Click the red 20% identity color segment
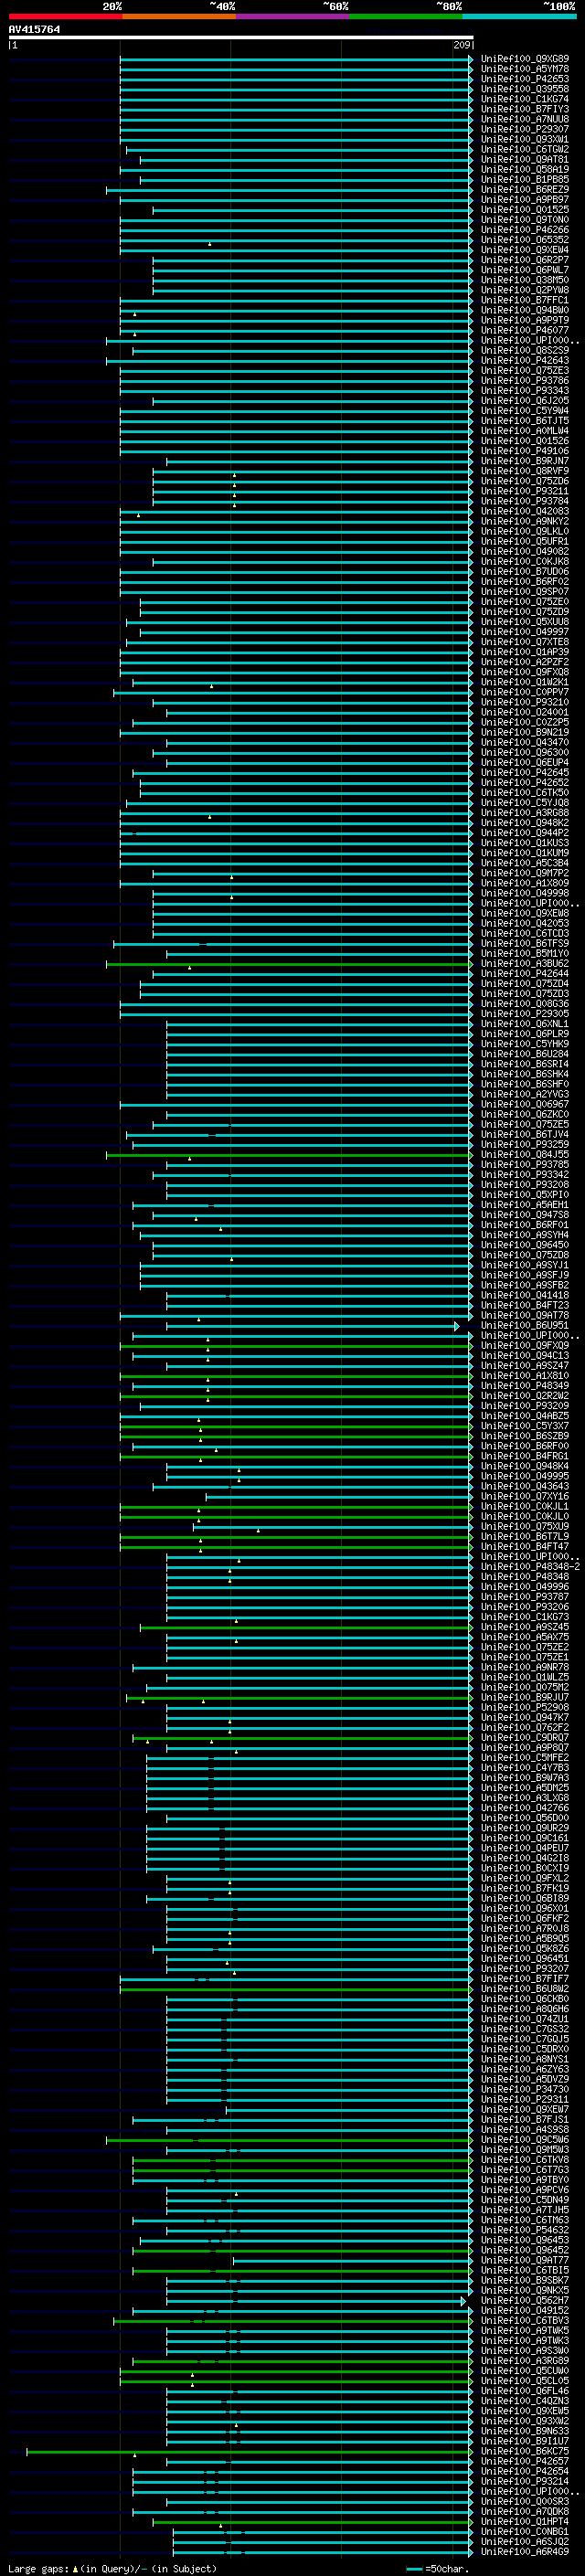This screenshot has width=585, height=2576. [x=65, y=17]
